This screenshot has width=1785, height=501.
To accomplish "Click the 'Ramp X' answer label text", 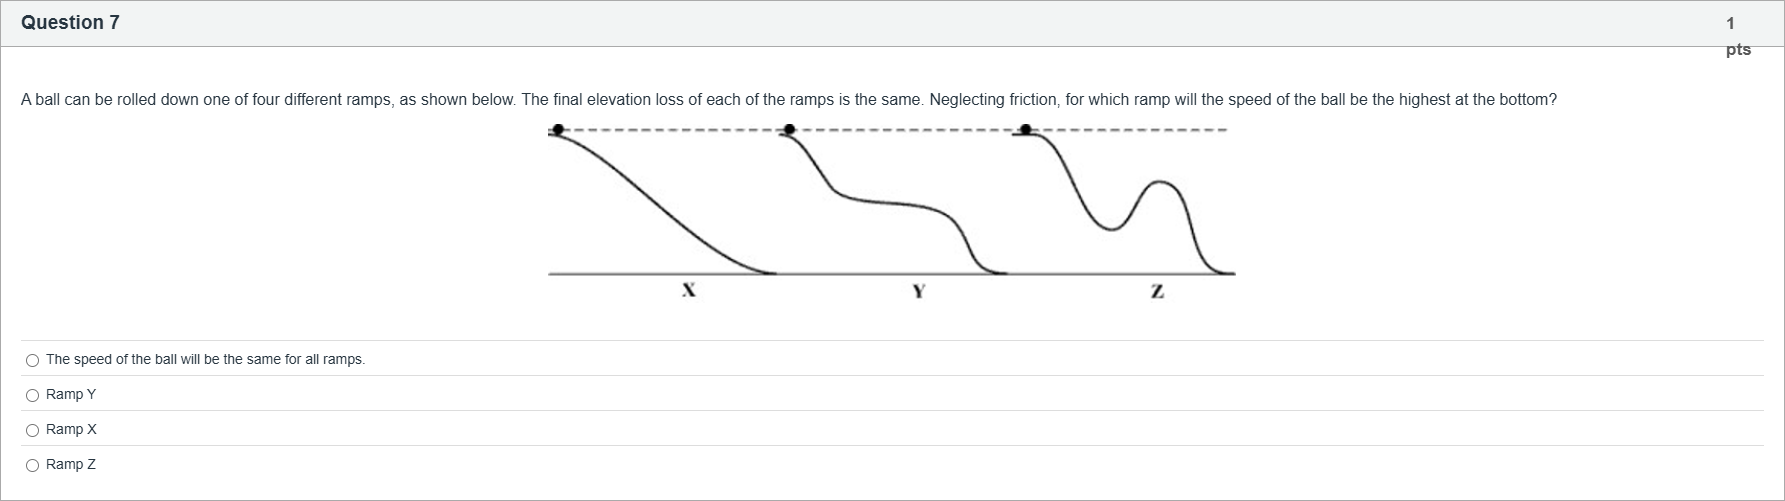I will 71,429.
